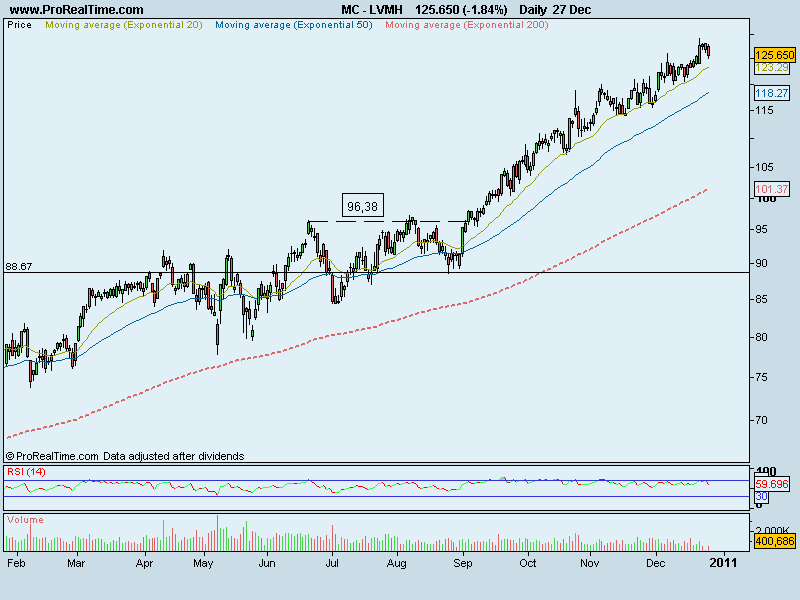
Task: Click the Dec month label
Action: pyautogui.click(x=656, y=563)
